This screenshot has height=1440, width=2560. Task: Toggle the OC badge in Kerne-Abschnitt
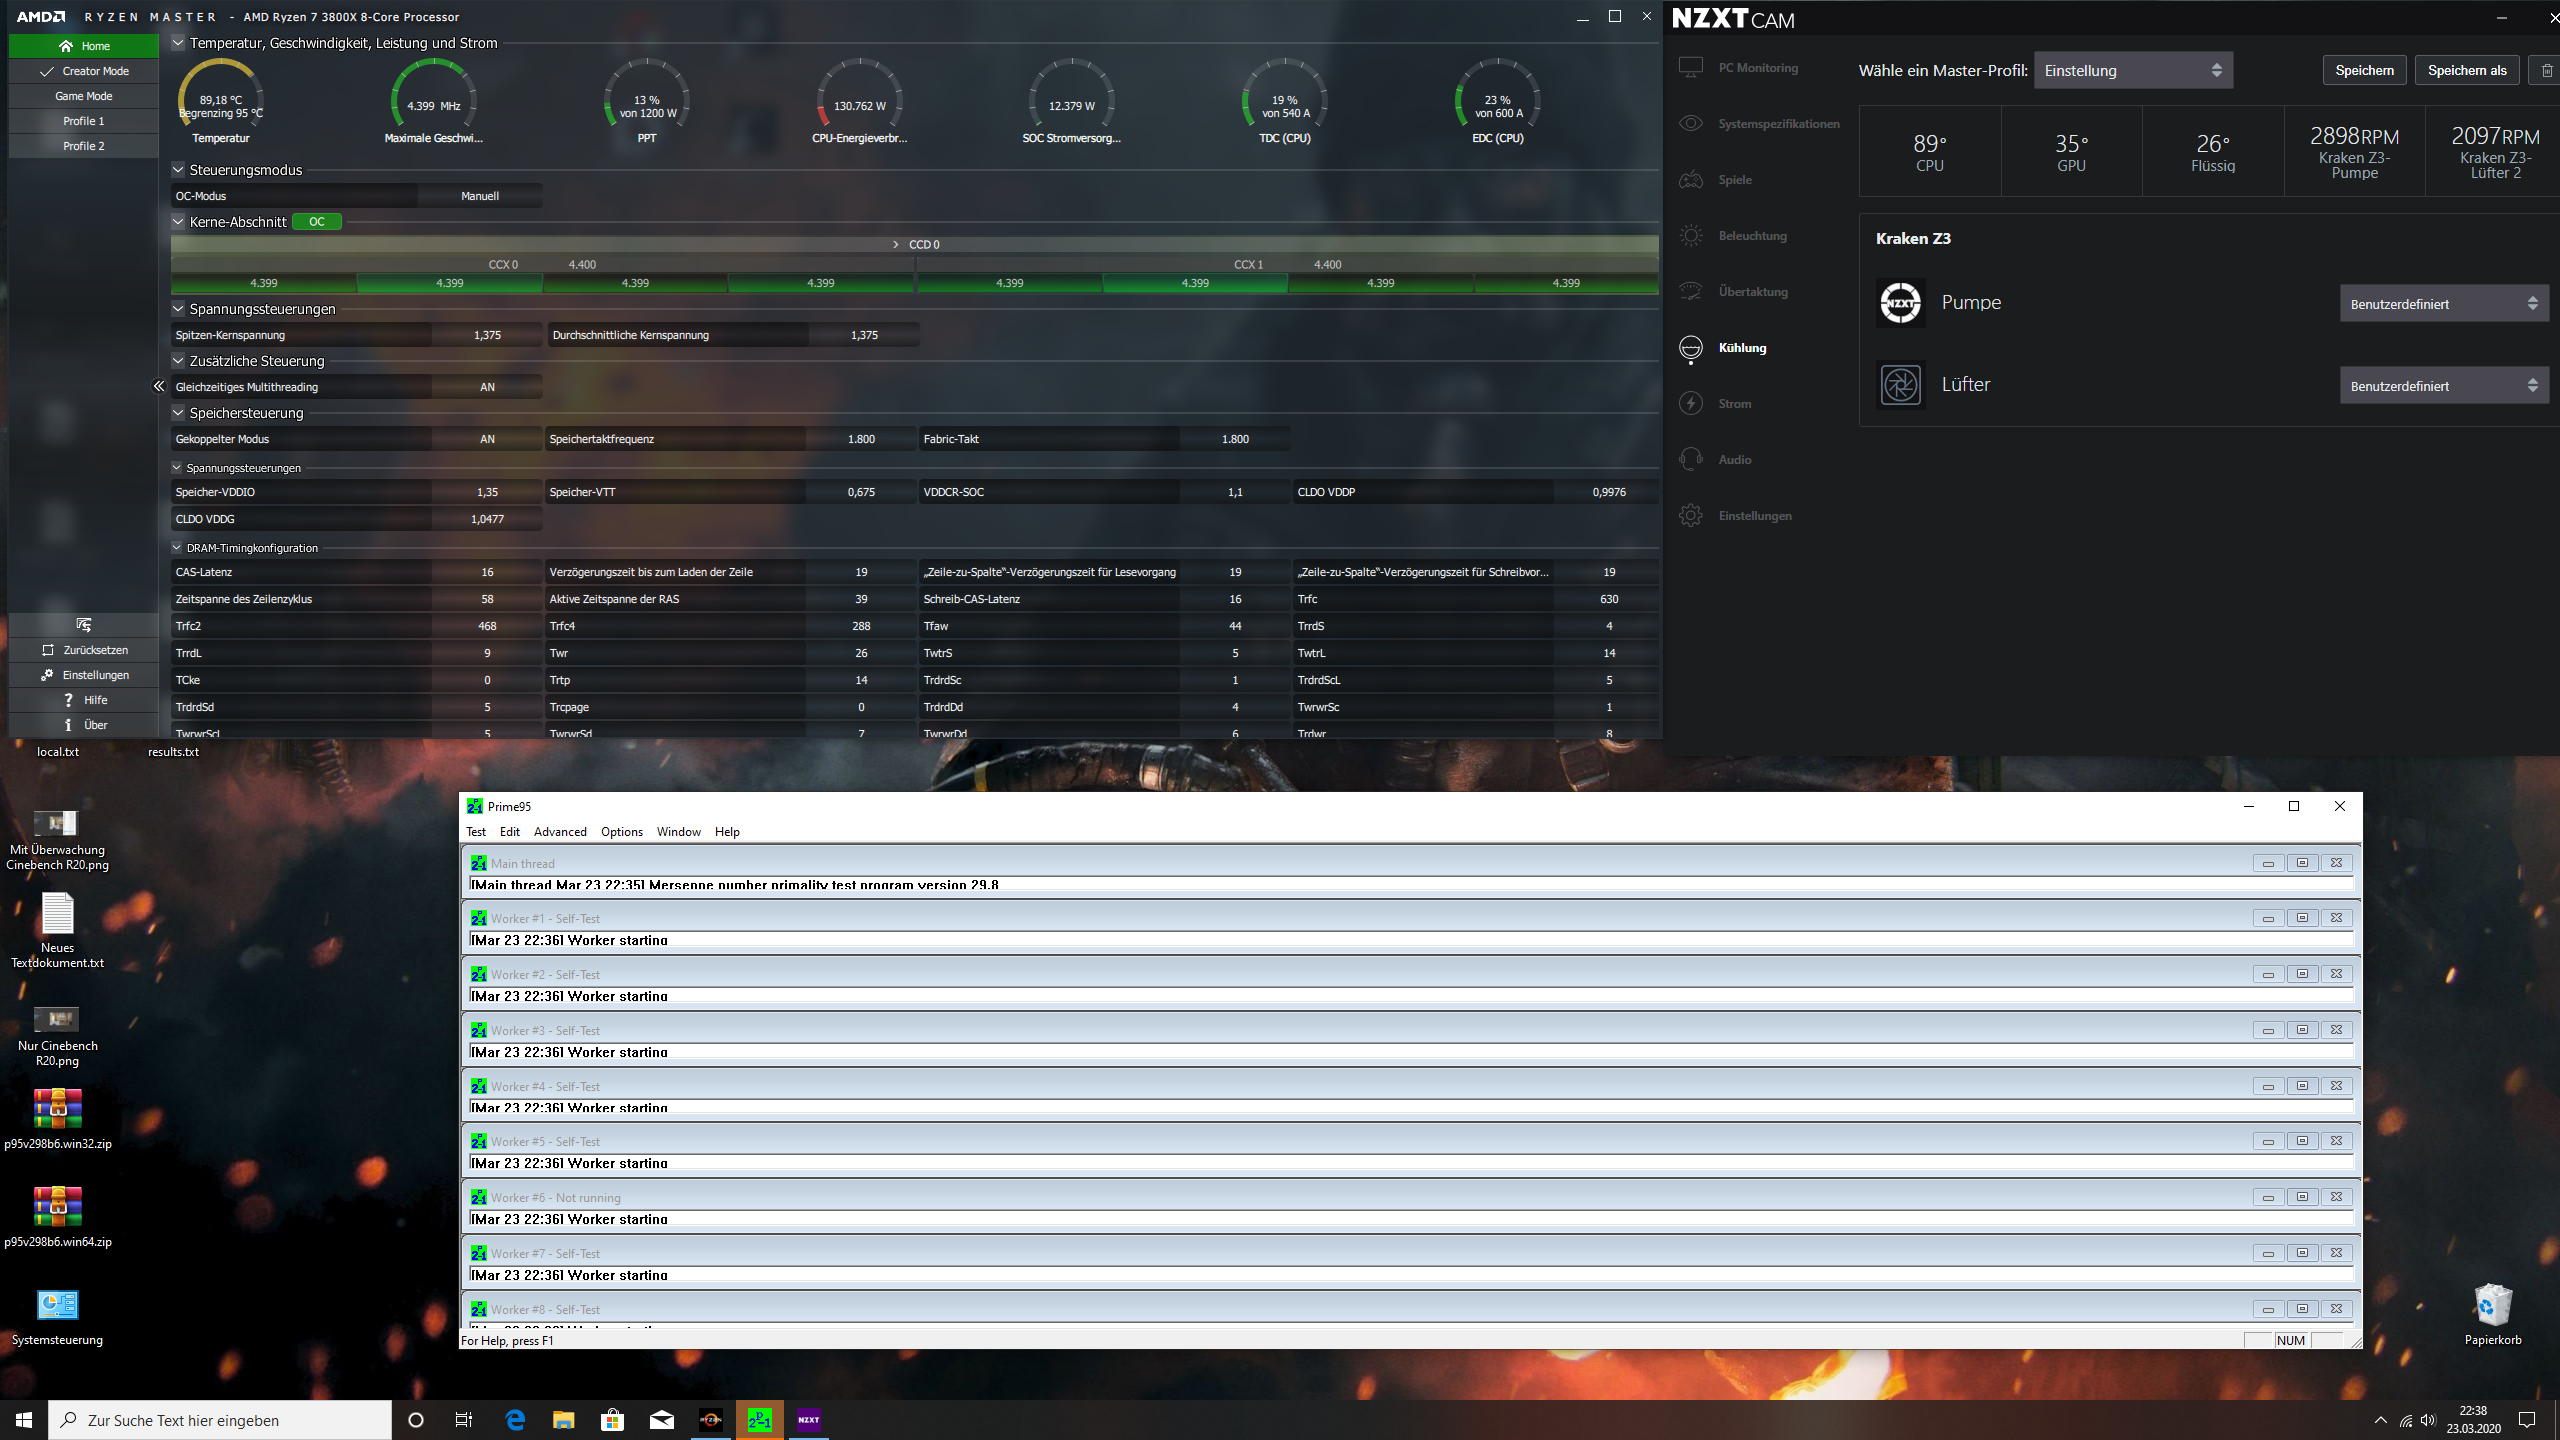coord(316,222)
